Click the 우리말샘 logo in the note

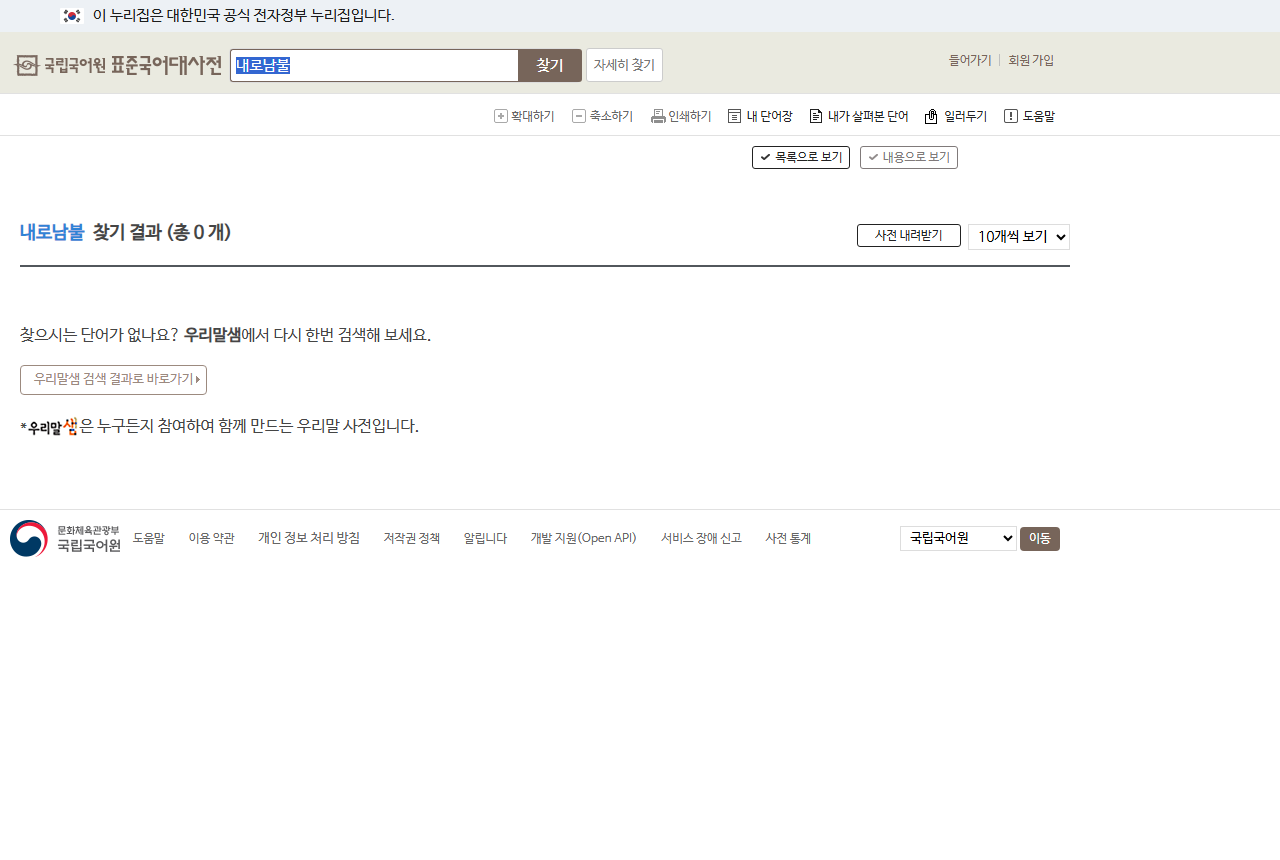tap(53, 427)
